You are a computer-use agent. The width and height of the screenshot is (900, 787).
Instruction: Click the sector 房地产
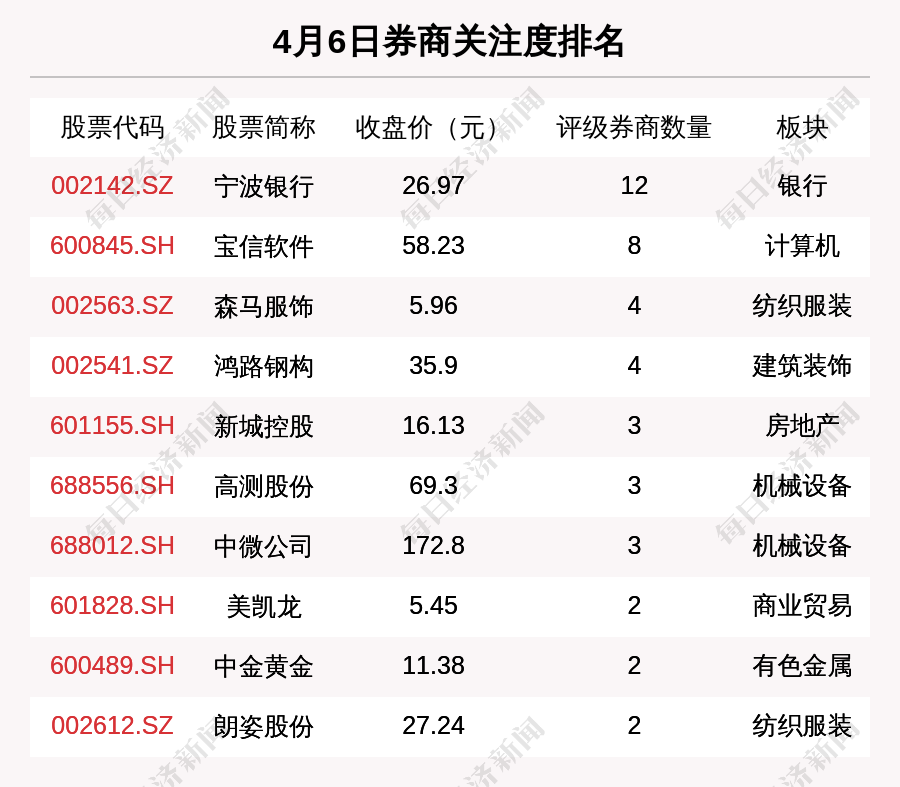pos(802,427)
